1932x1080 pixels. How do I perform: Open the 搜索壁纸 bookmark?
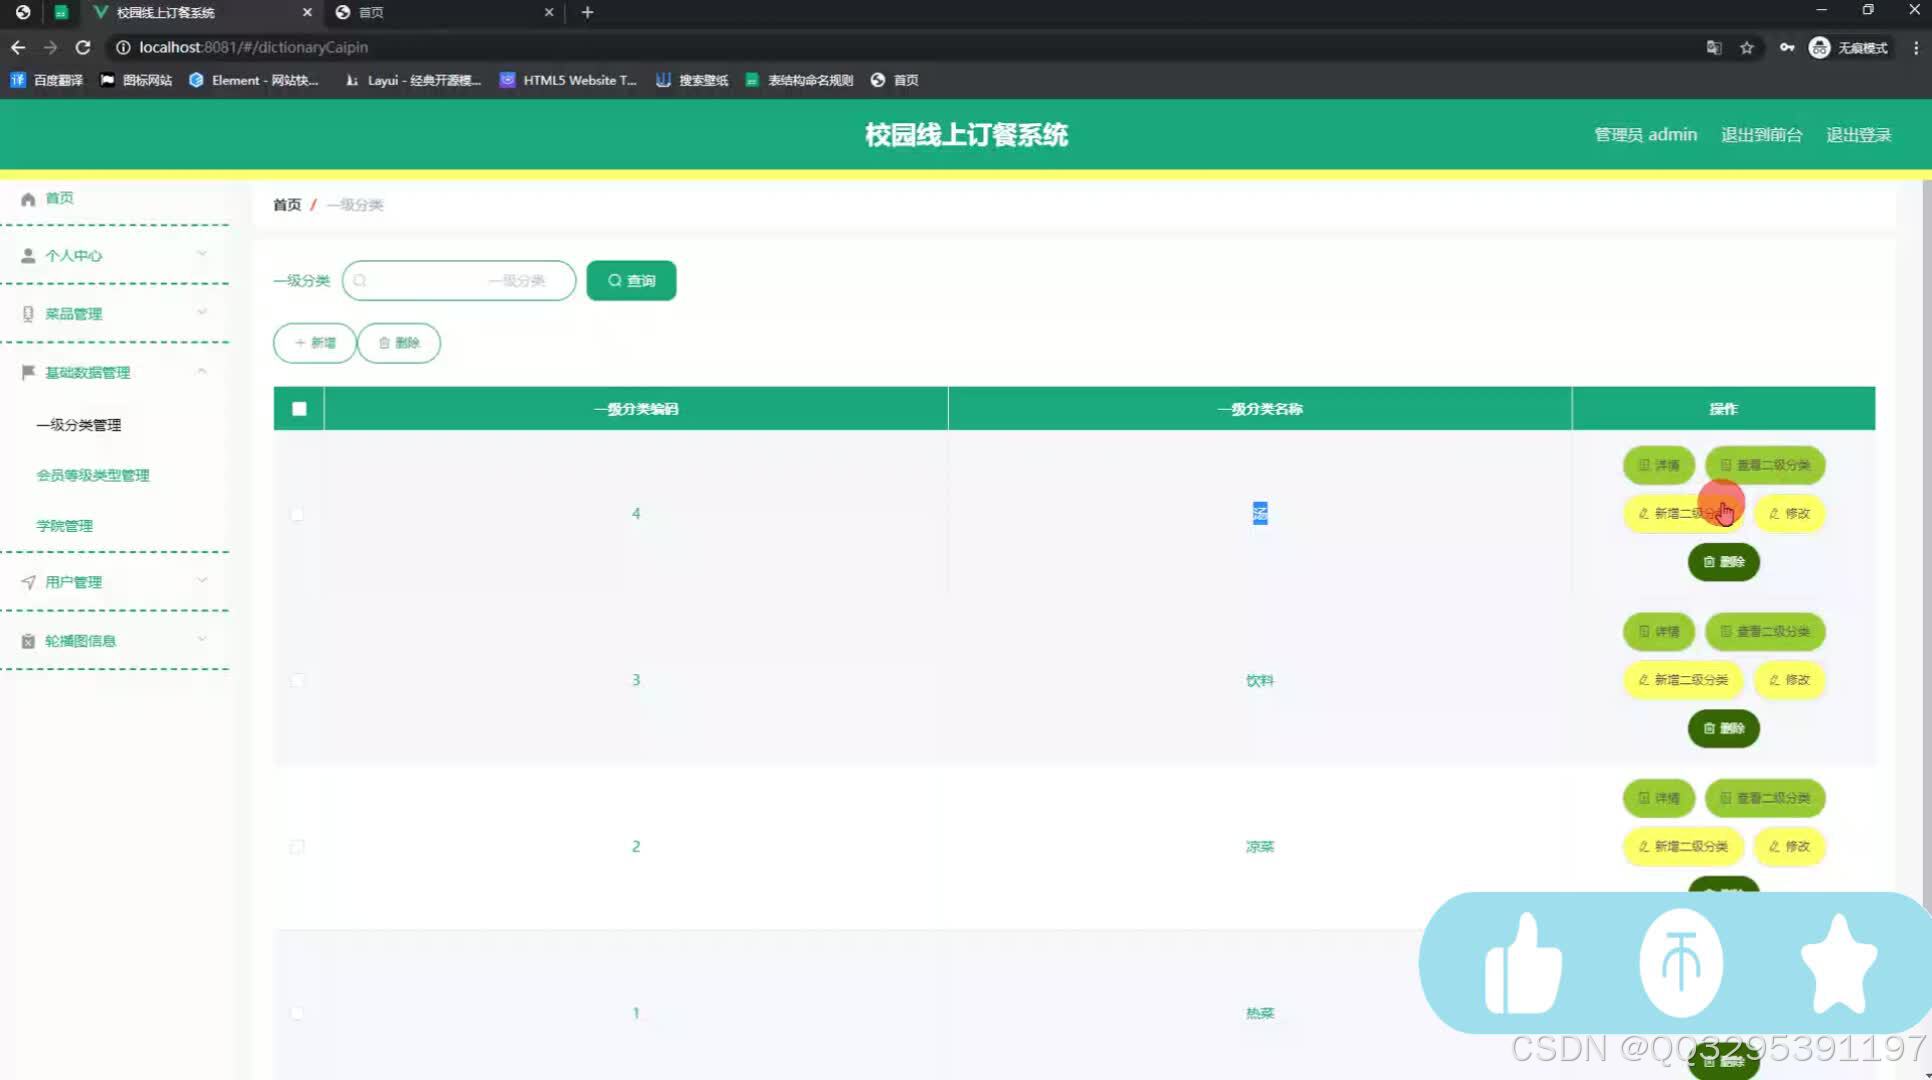coord(692,80)
